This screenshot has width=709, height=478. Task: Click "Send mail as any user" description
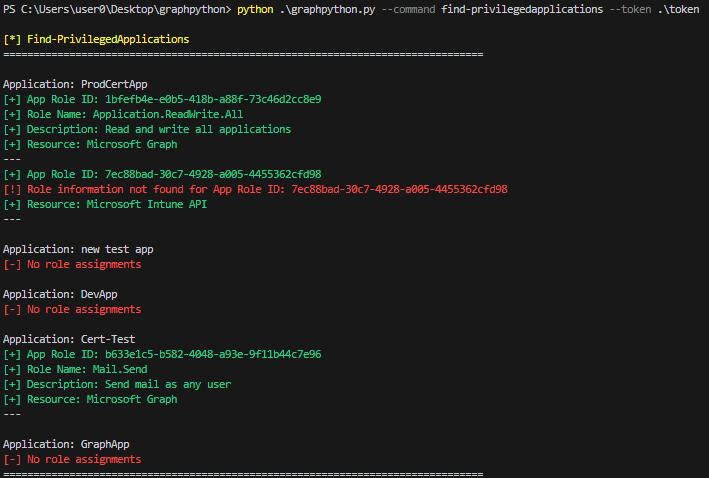[x=168, y=384]
